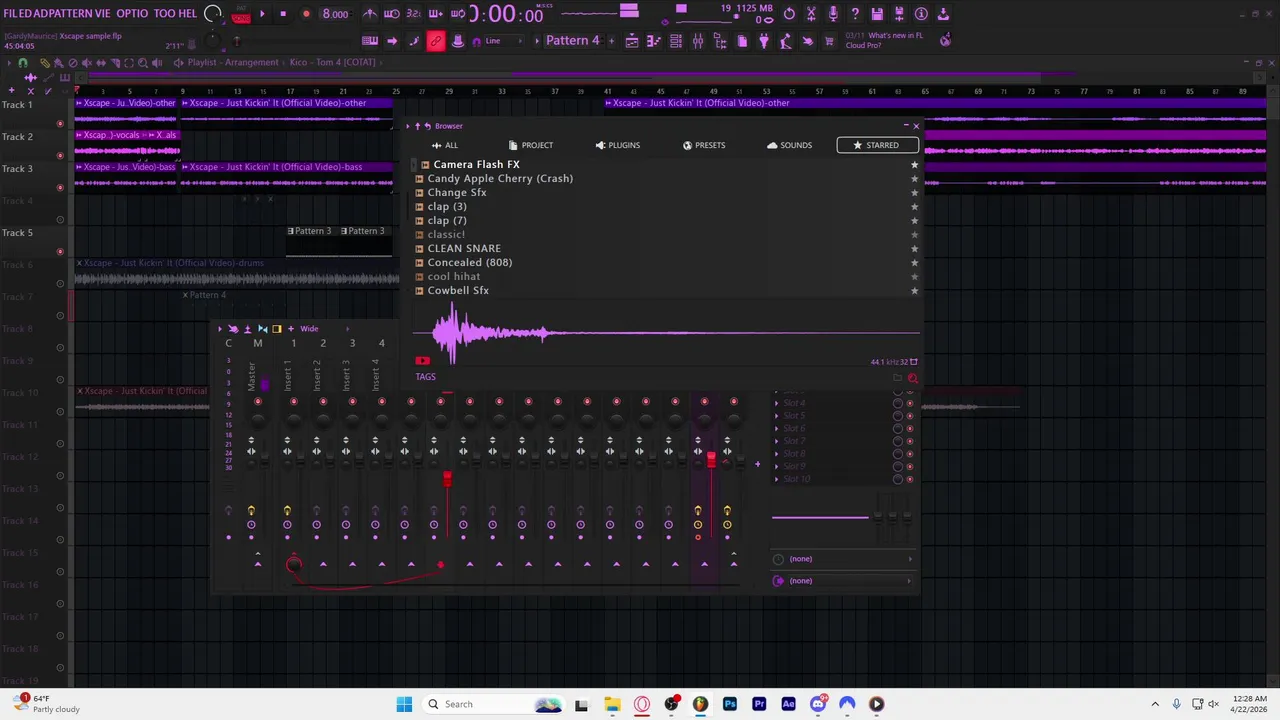Click What's new in FL Cloud Pro news link
This screenshot has width=1280, height=720.
tap(884, 40)
